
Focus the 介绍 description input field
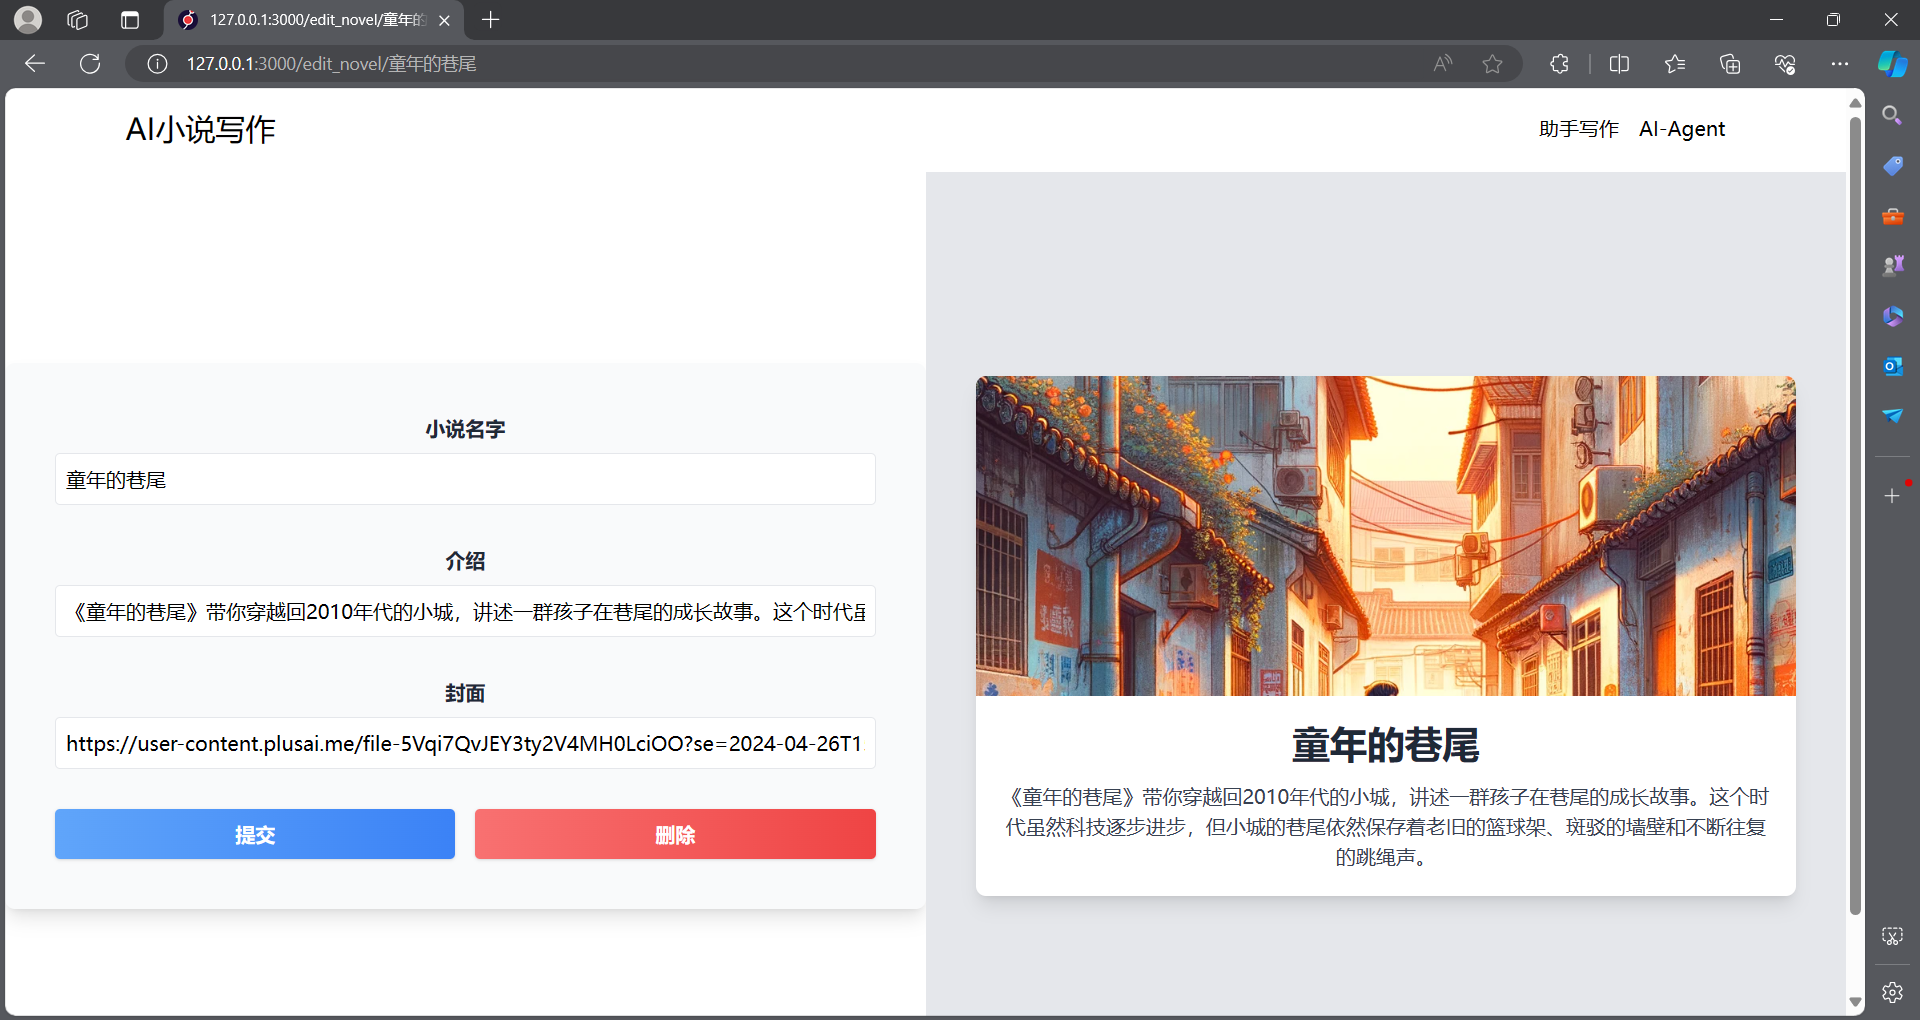(465, 611)
